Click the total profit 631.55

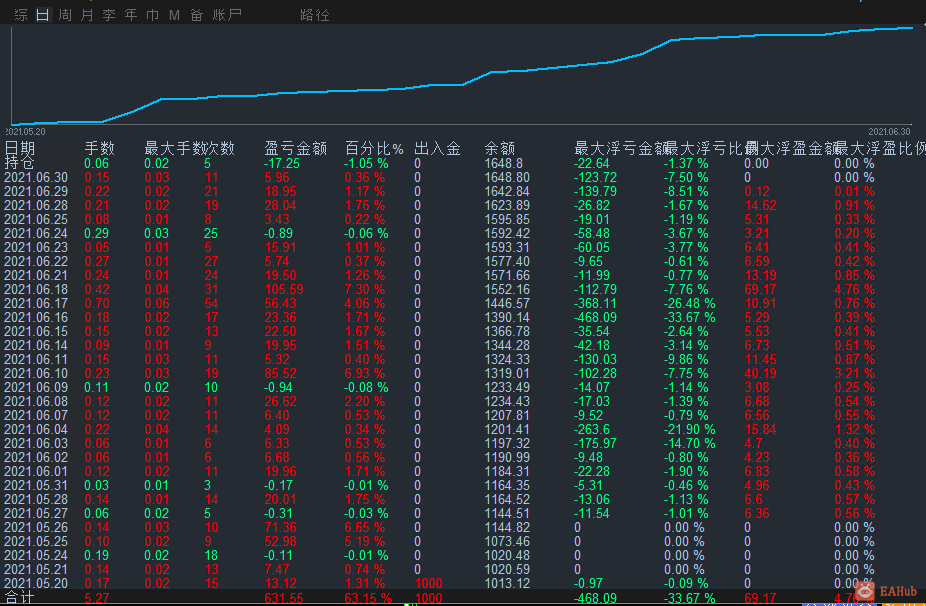tap(283, 598)
